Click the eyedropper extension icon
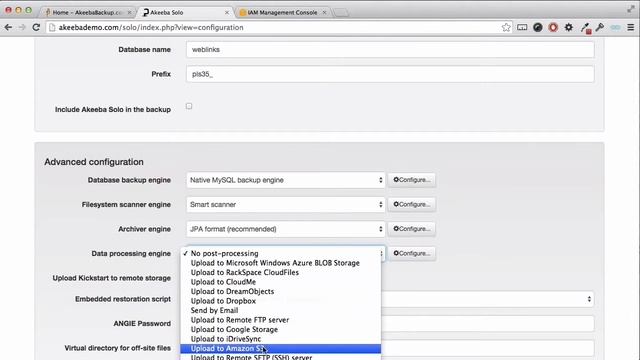This screenshot has width=640, height=360. click(x=585, y=28)
